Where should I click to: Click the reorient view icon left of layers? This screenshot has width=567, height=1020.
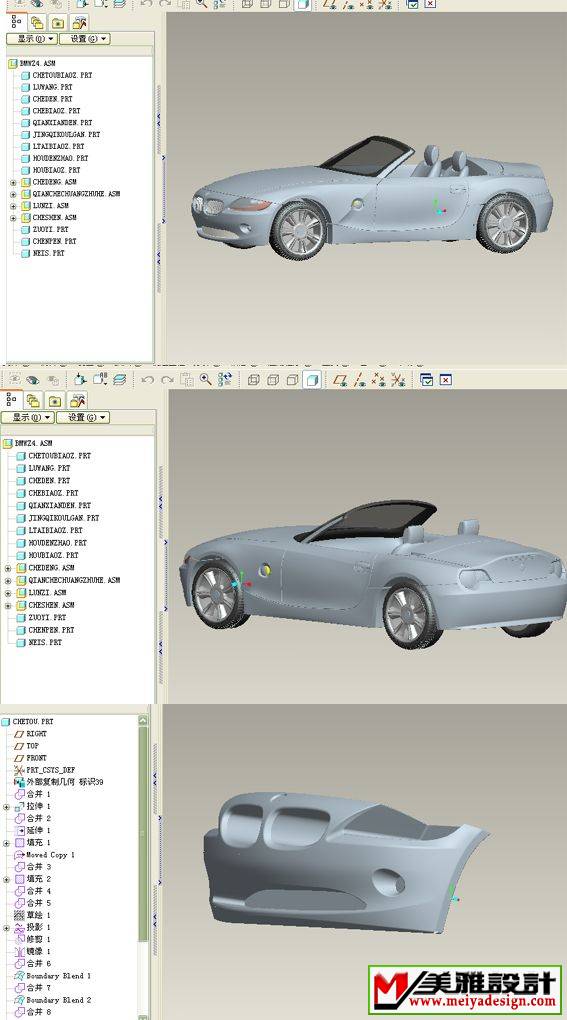coord(80,379)
